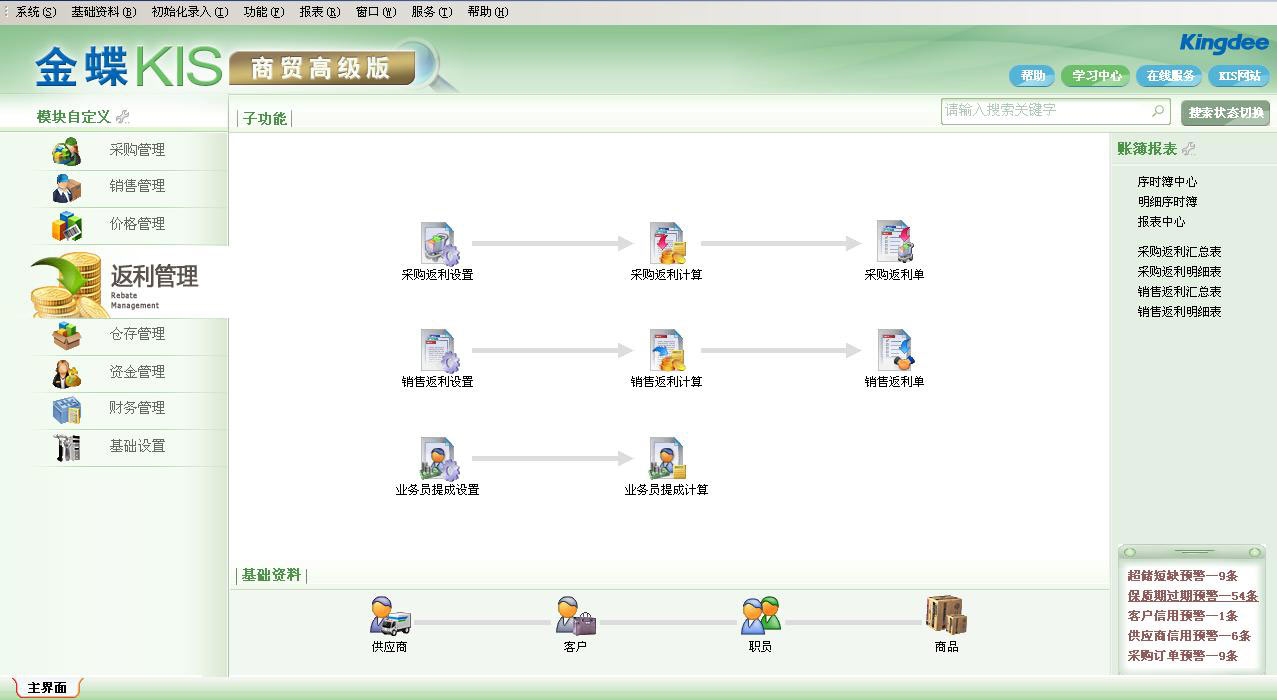Select the 采购管理 module icon

point(67,151)
